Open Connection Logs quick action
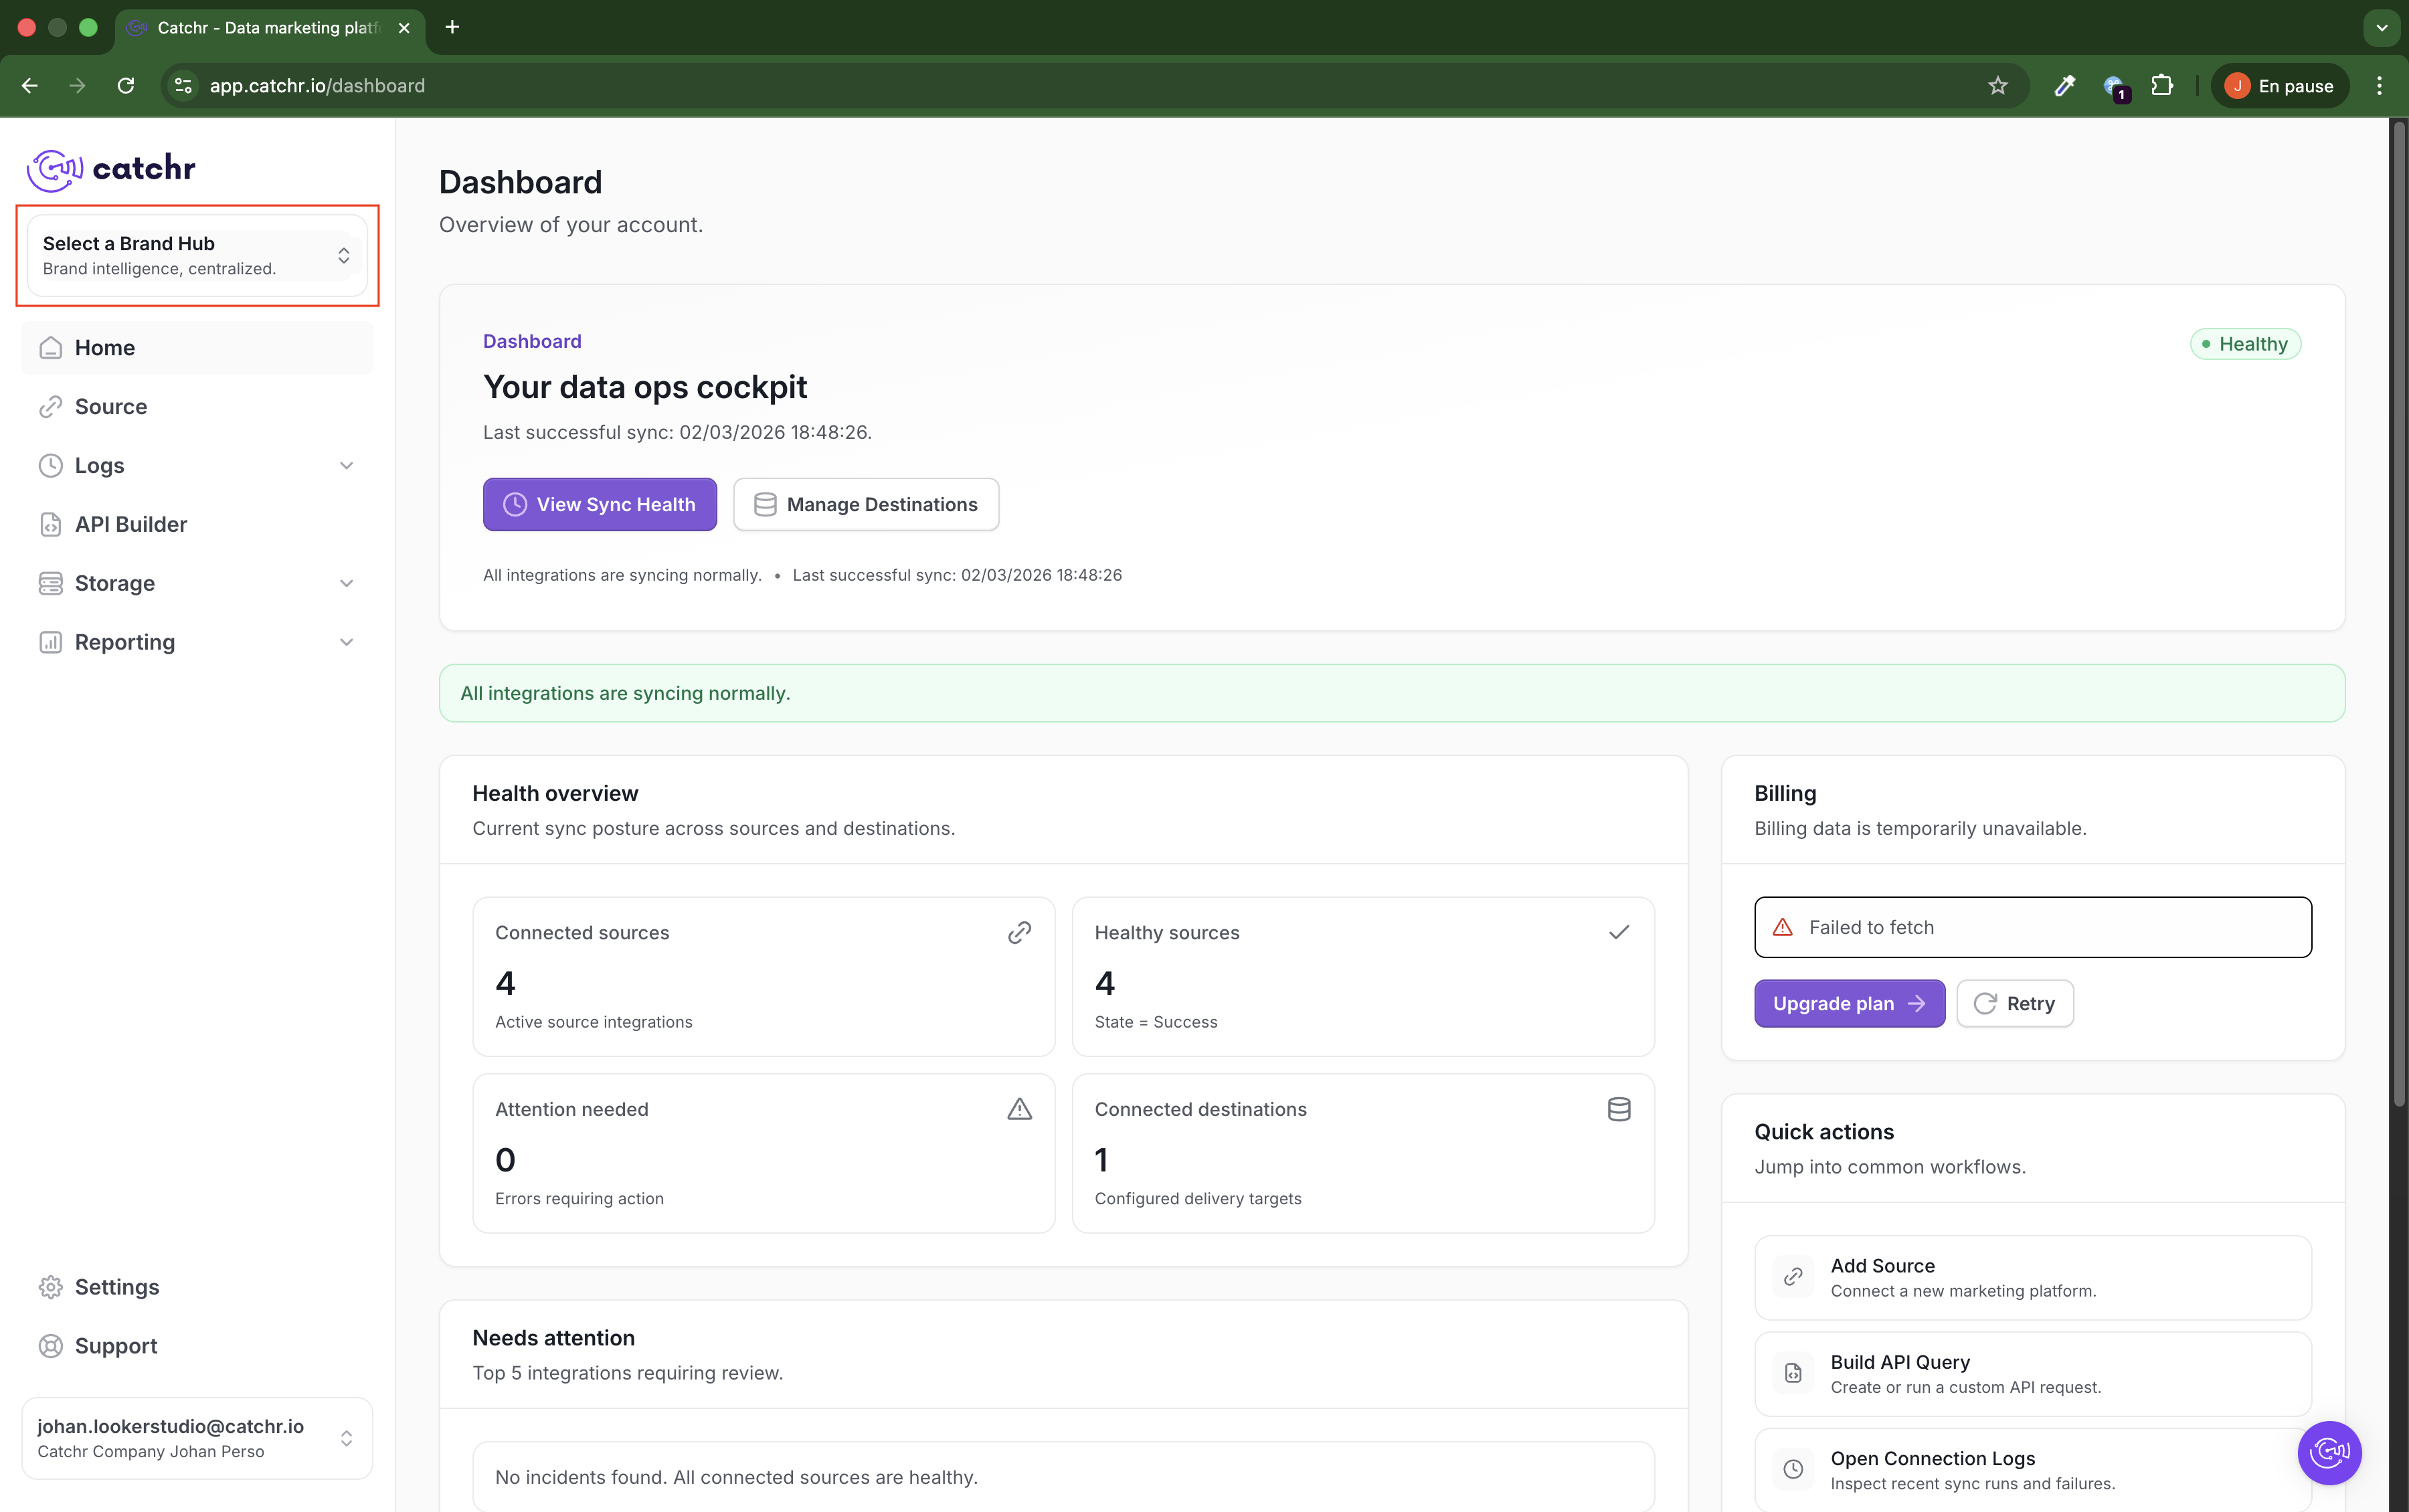The width and height of the screenshot is (2409, 1512). tap(2032, 1469)
